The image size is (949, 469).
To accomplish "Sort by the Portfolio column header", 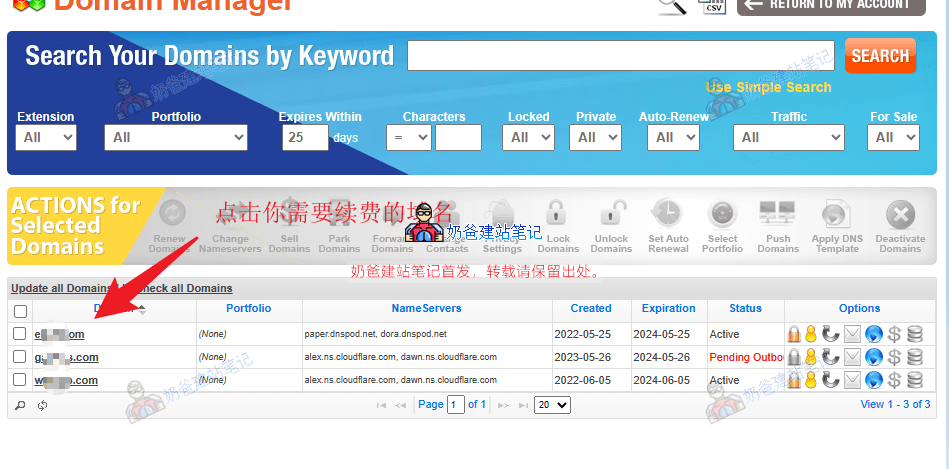I will click(x=249, y=308).
